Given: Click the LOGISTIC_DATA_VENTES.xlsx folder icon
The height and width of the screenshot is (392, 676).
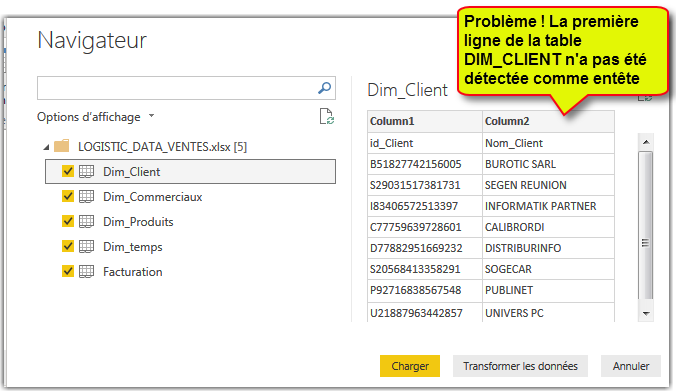Looking at the screenshot, I should [62, 146].
